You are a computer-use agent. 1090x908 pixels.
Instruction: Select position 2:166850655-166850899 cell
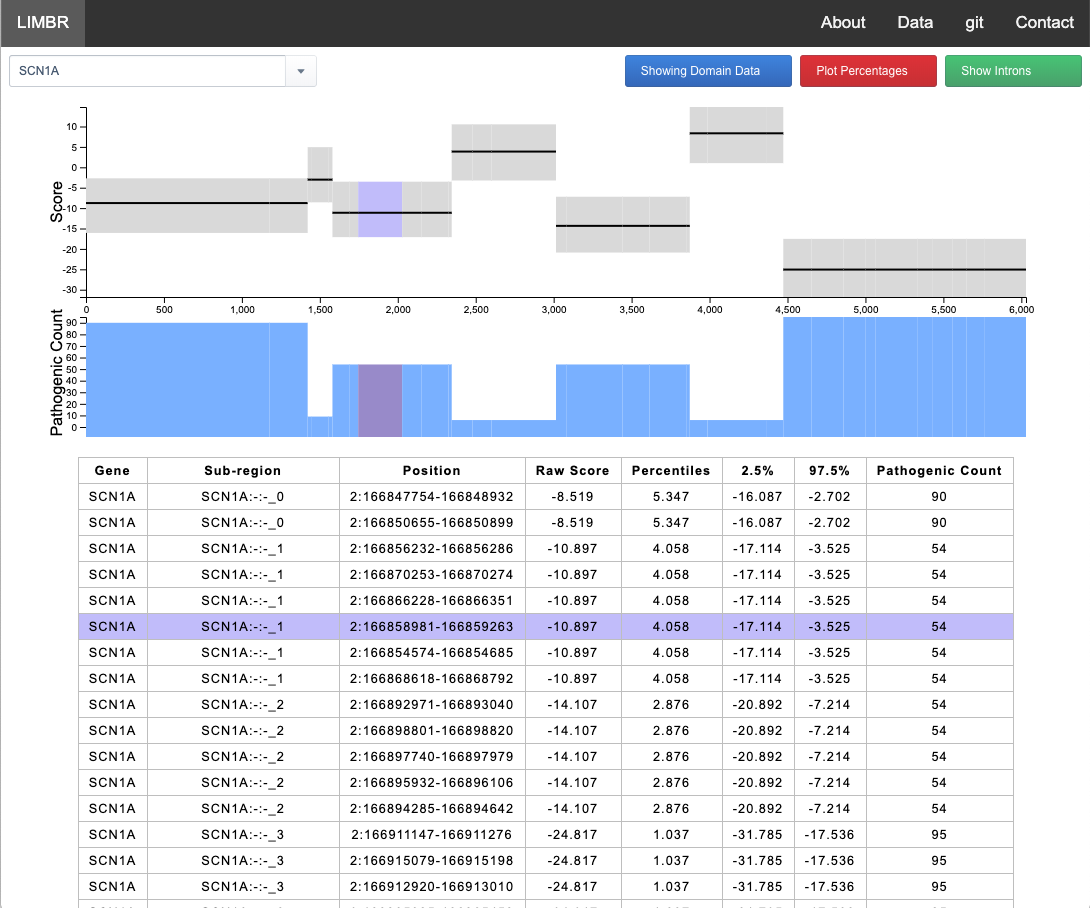pyautogui.click(x=432, y=523)
